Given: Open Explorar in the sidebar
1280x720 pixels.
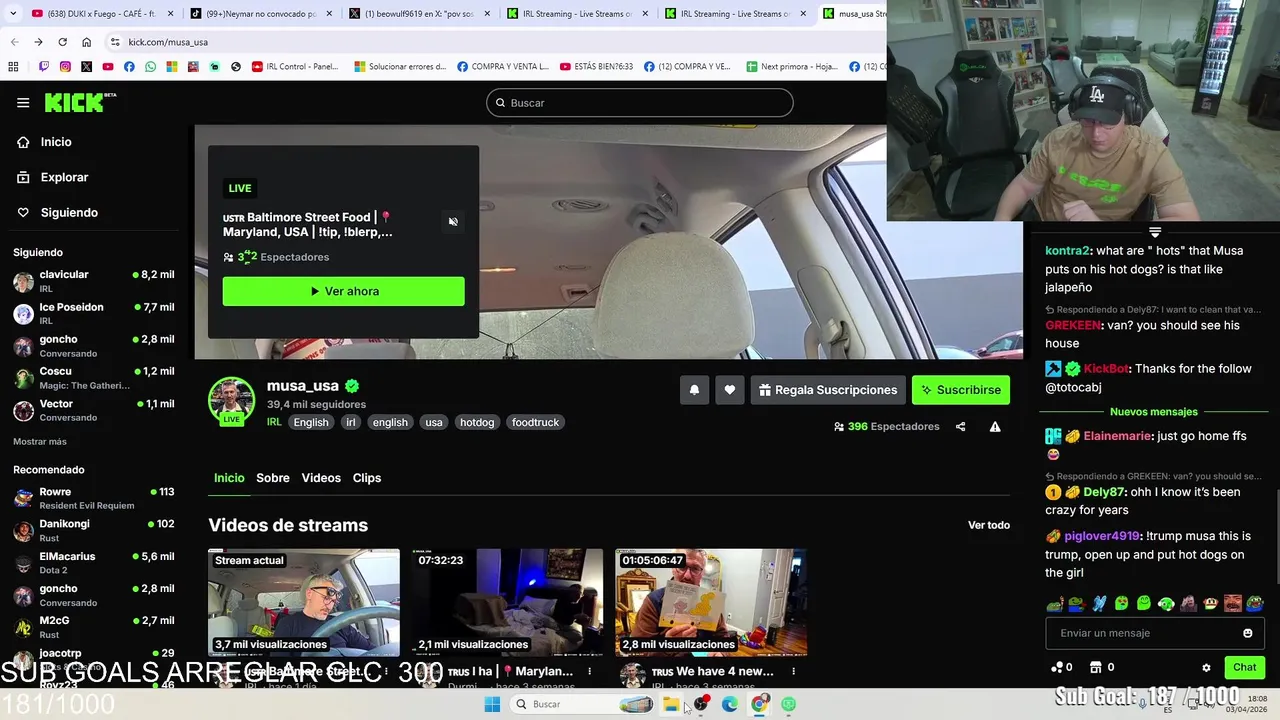Looking at the screenshot, I should [x=64, y=177].
